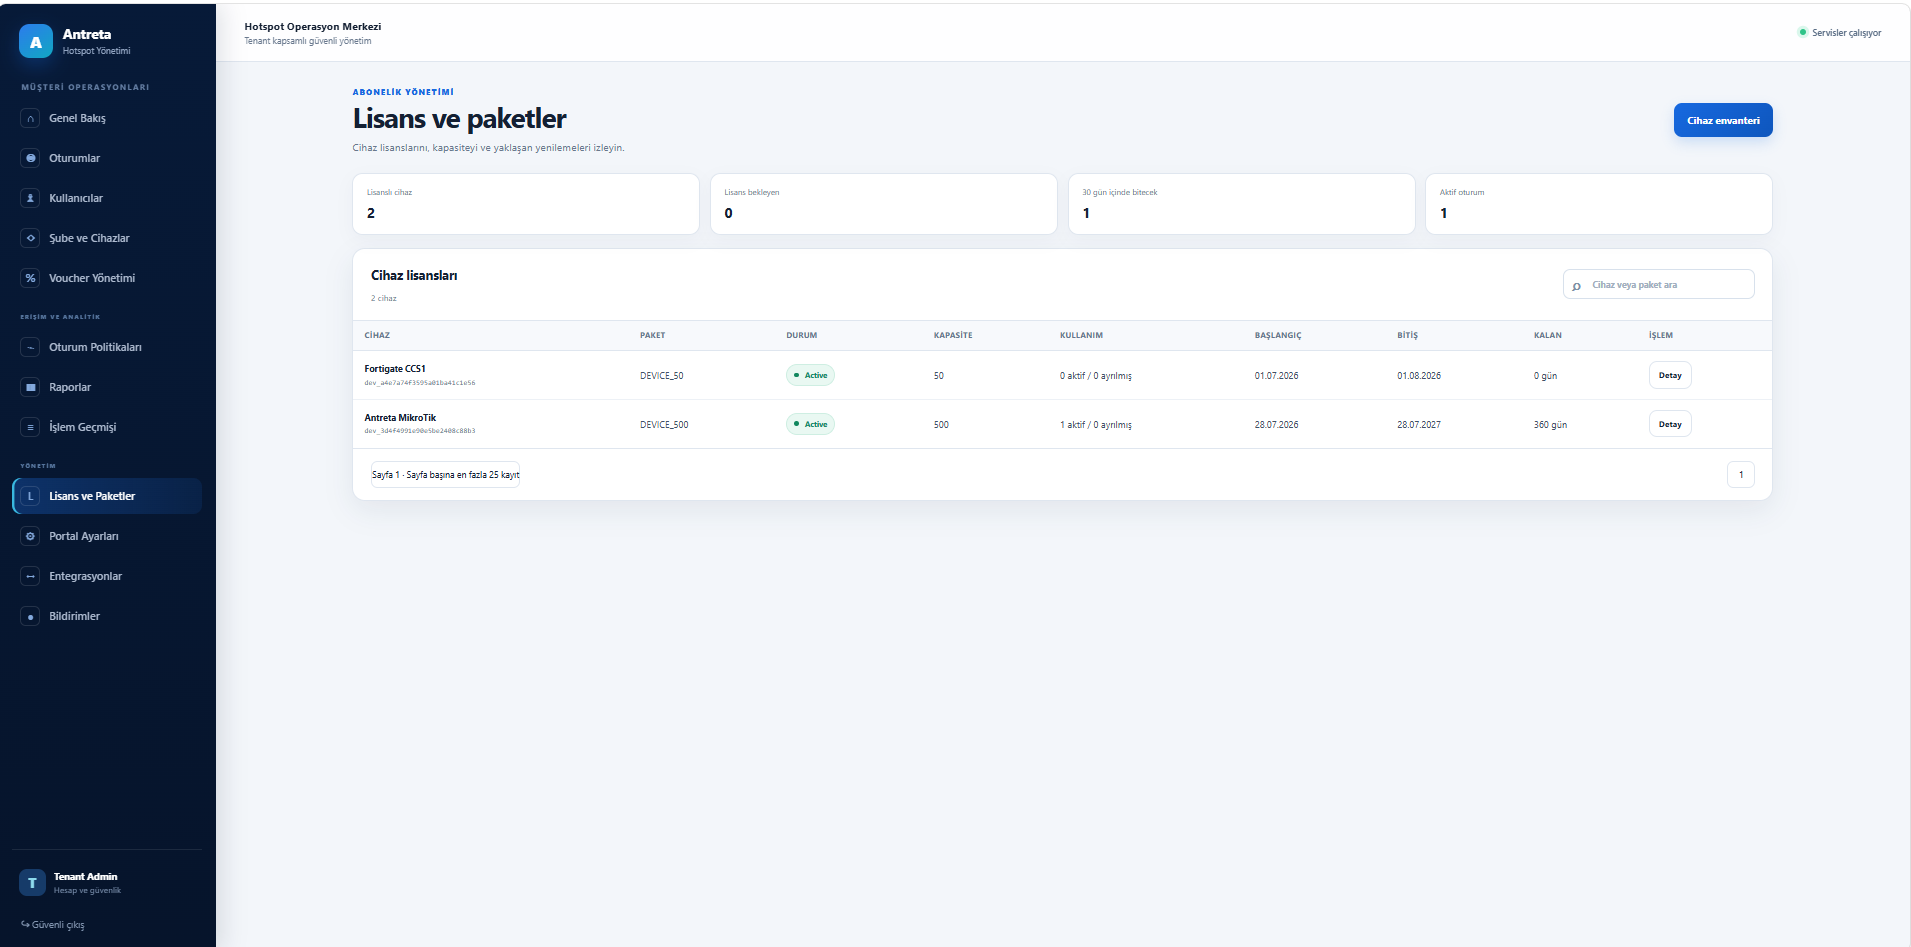The width and height of the screenshot is (1911, 947).
Task: Click the Voucher Yönetimi percent icon
Action: pyautogui.click(x=31, y=278)
